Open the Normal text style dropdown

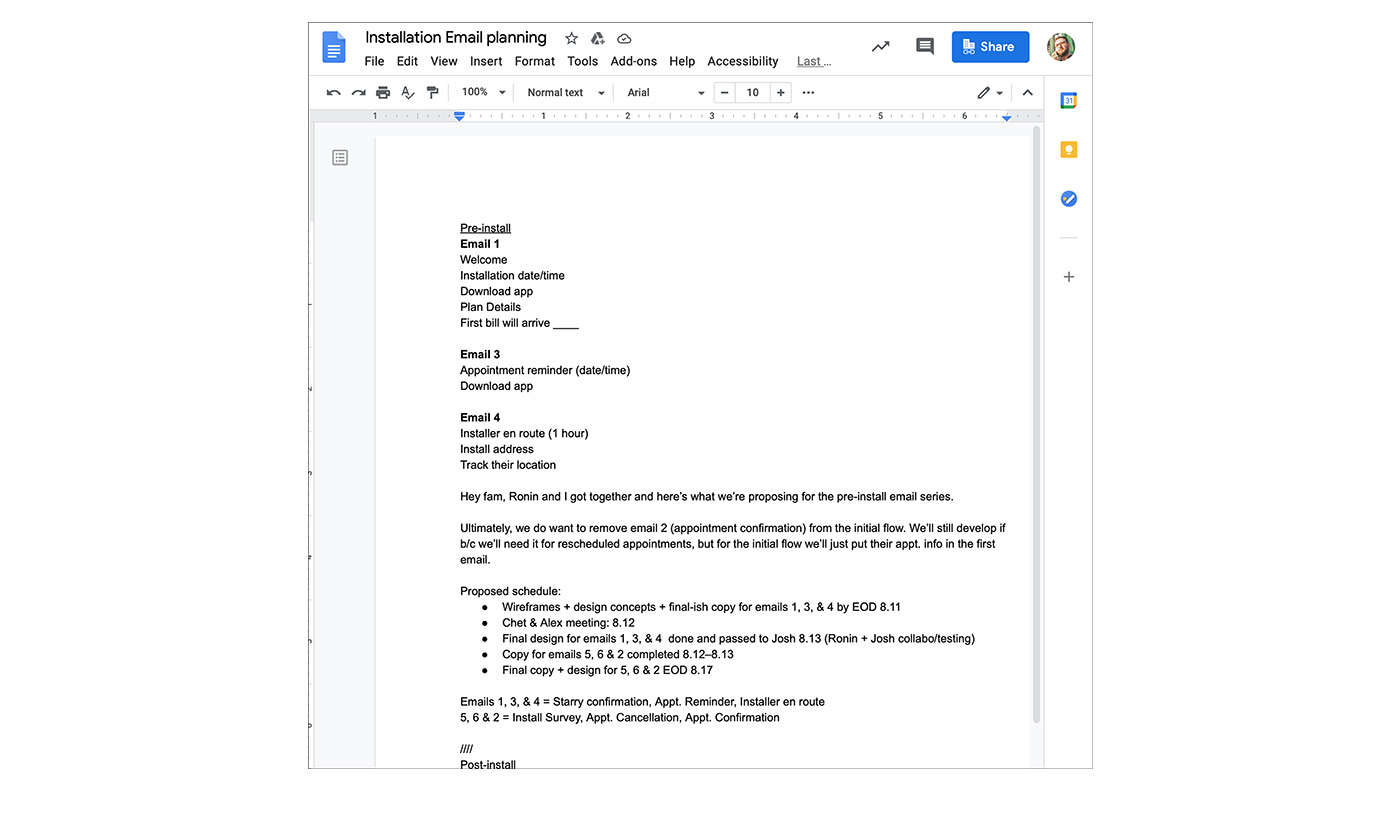coord(565,92)
